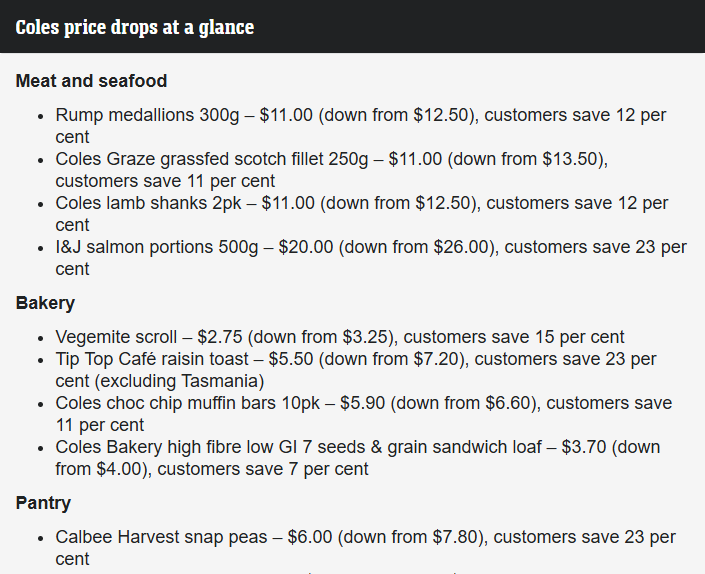Viewport: 705px width, 574px height.
Task: Click the Coles Graze grassfed scotch fillet item
Action: [x=332, y=170]
